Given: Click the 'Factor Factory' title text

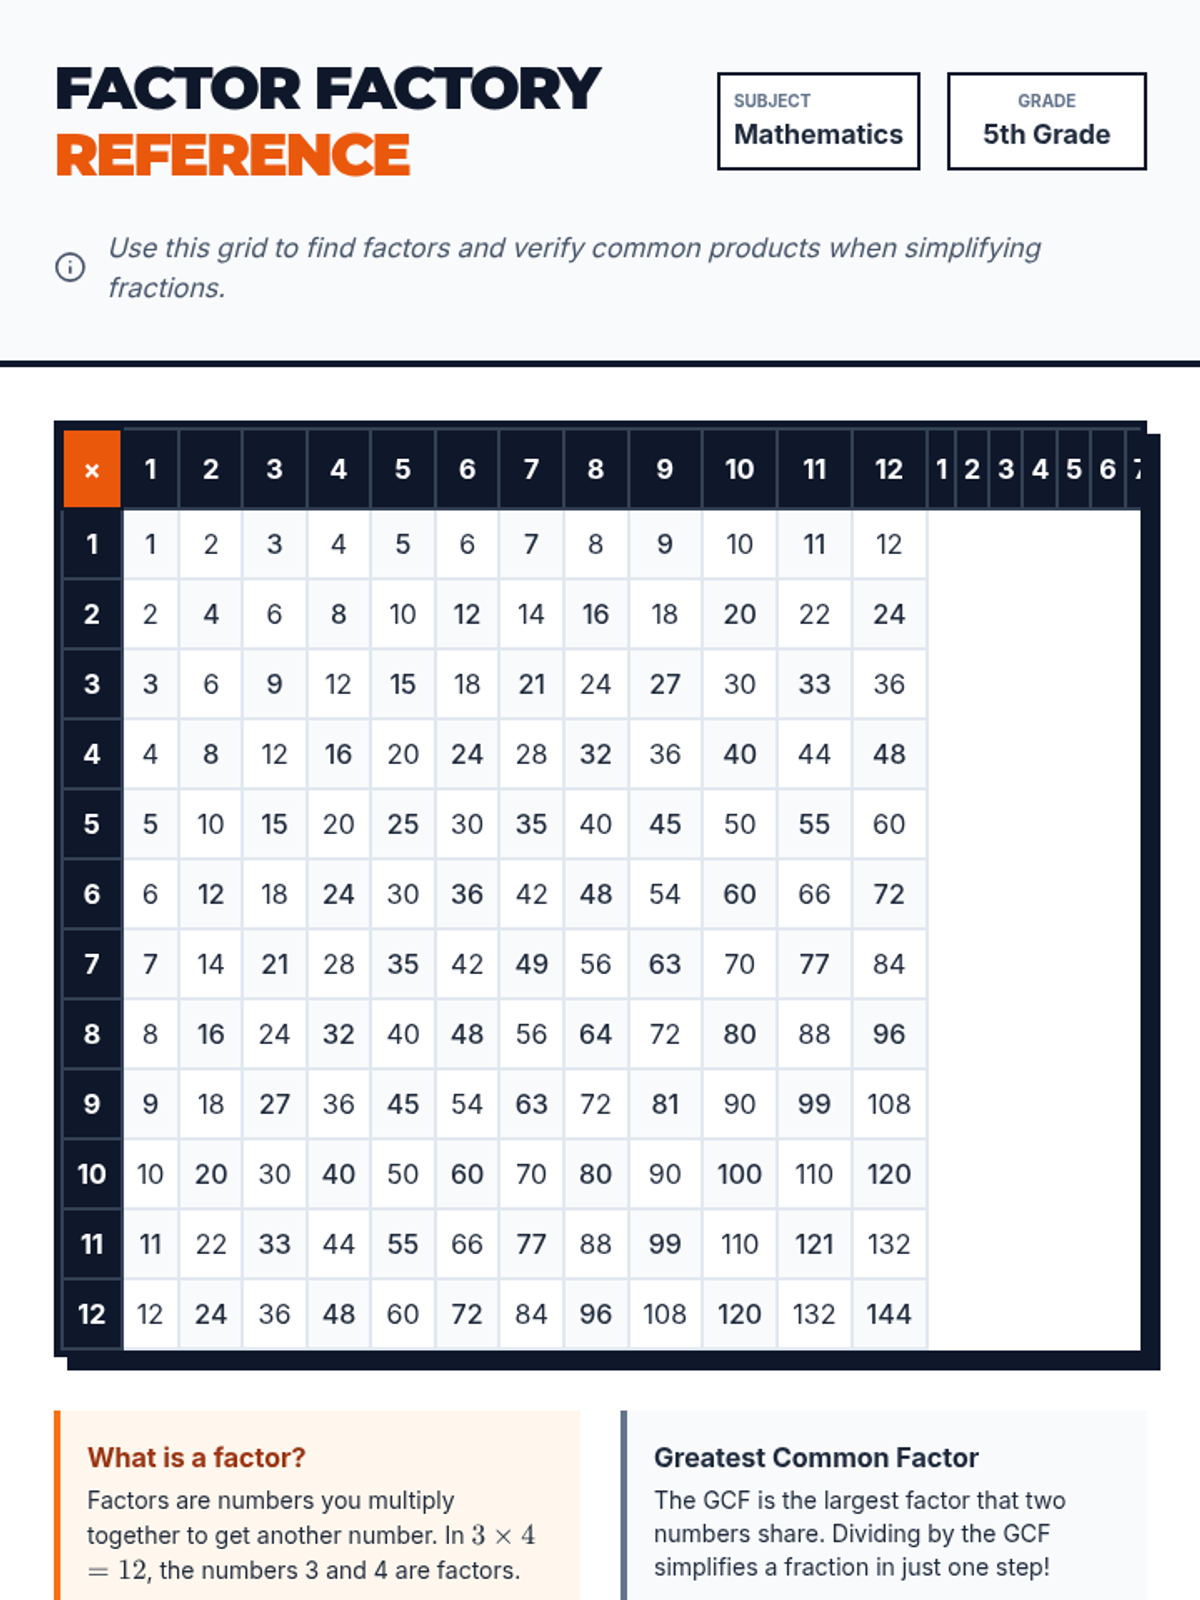Looking at the screenshot, I should click(328, 89).
